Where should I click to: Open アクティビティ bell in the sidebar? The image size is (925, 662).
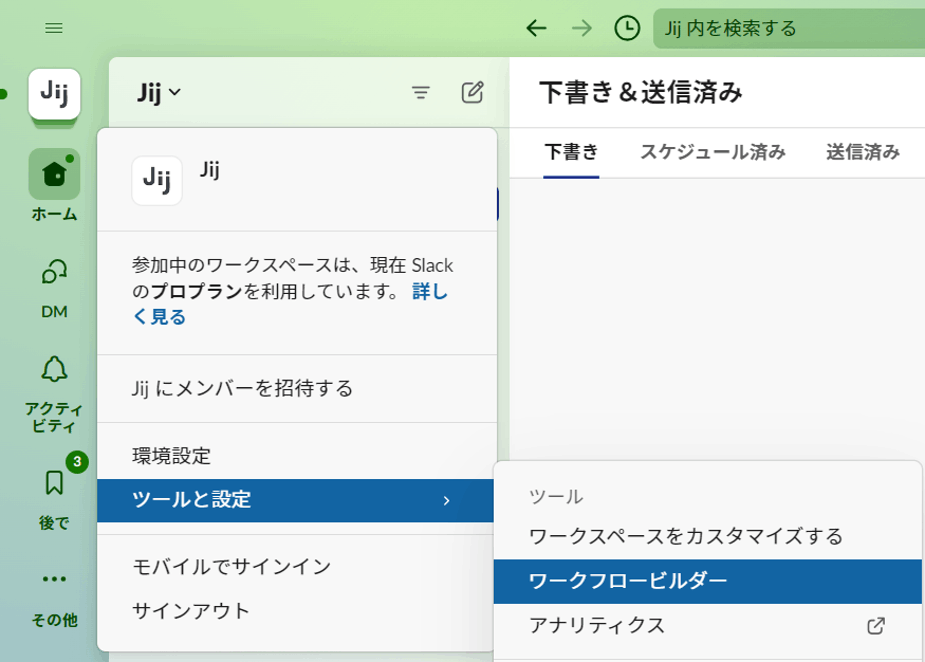54,394
